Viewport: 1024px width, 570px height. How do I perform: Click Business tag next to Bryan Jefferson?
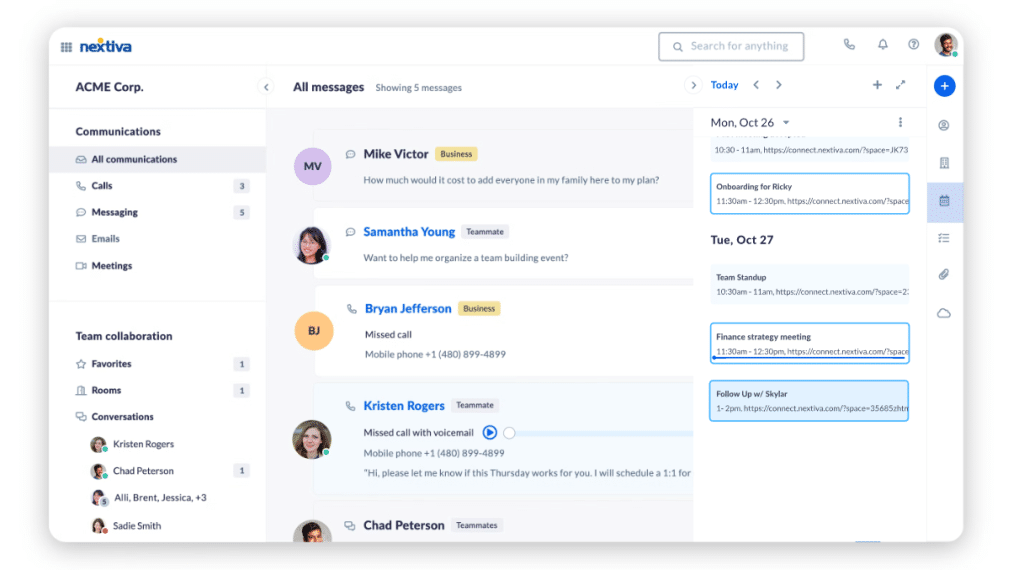click(479, 309)
